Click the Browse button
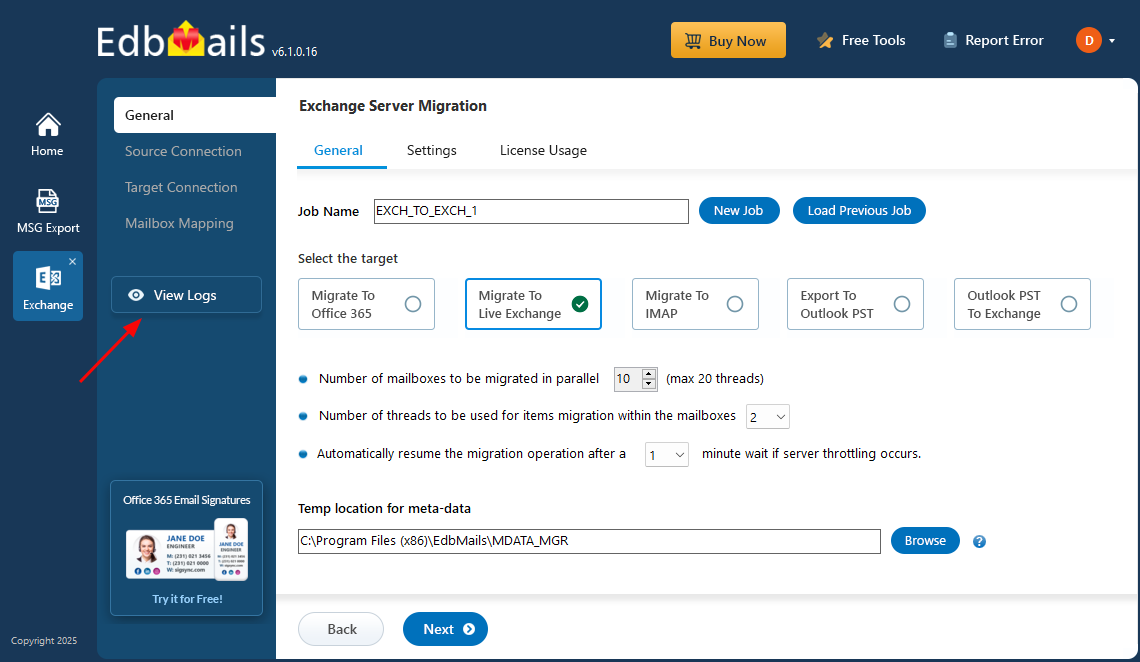This screenshot has height=662, width=1140. (x=925, y=541)
